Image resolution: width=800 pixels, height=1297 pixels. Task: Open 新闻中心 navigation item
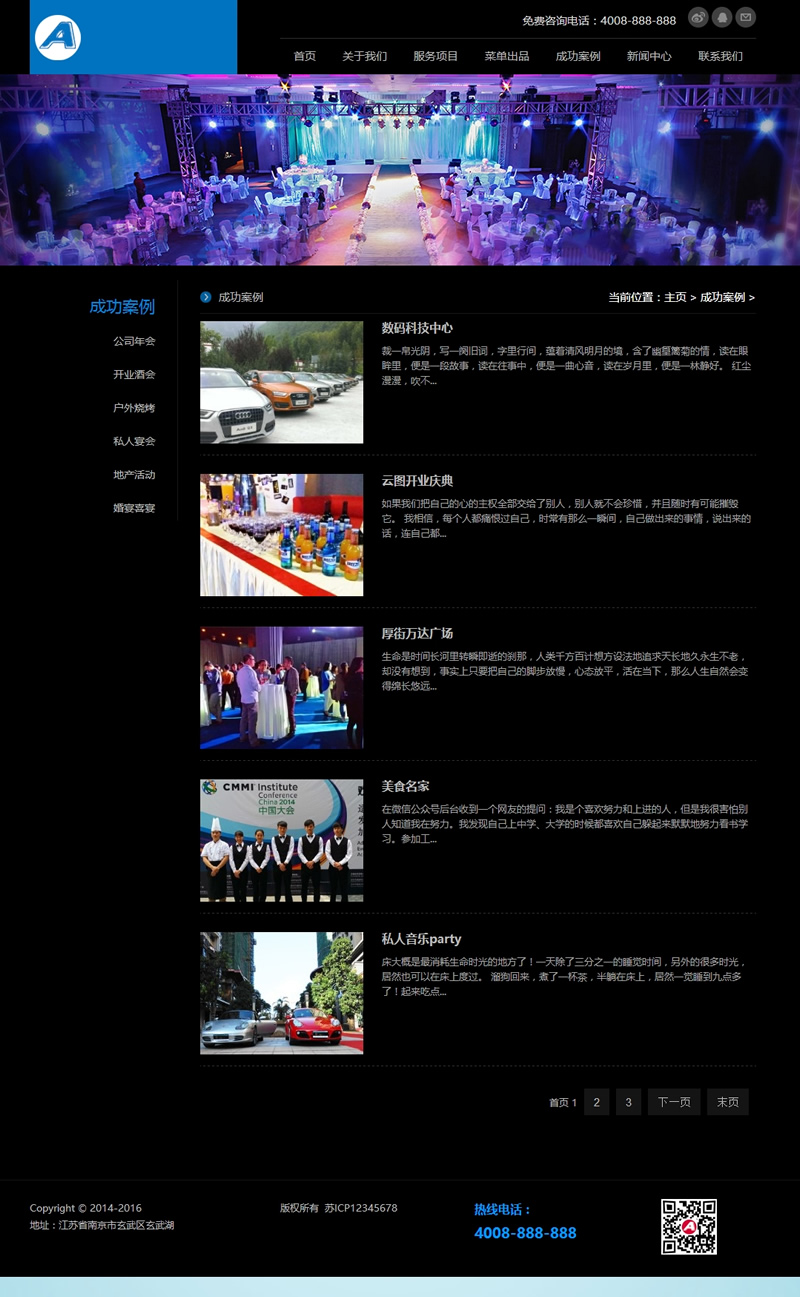click(x=649, y=56)
